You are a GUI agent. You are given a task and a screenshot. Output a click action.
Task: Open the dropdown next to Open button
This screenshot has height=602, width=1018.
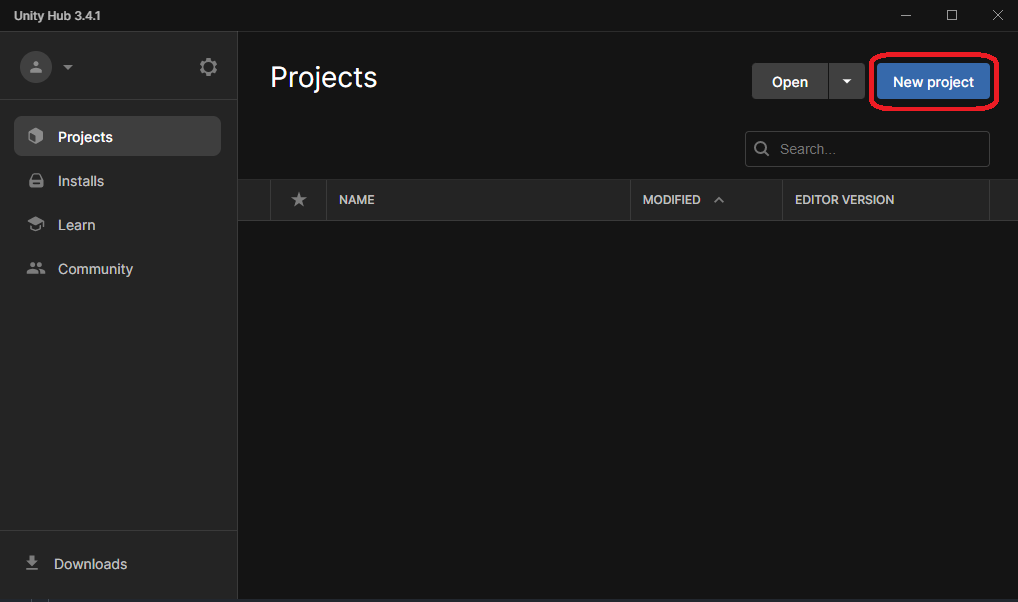[847, 81]
